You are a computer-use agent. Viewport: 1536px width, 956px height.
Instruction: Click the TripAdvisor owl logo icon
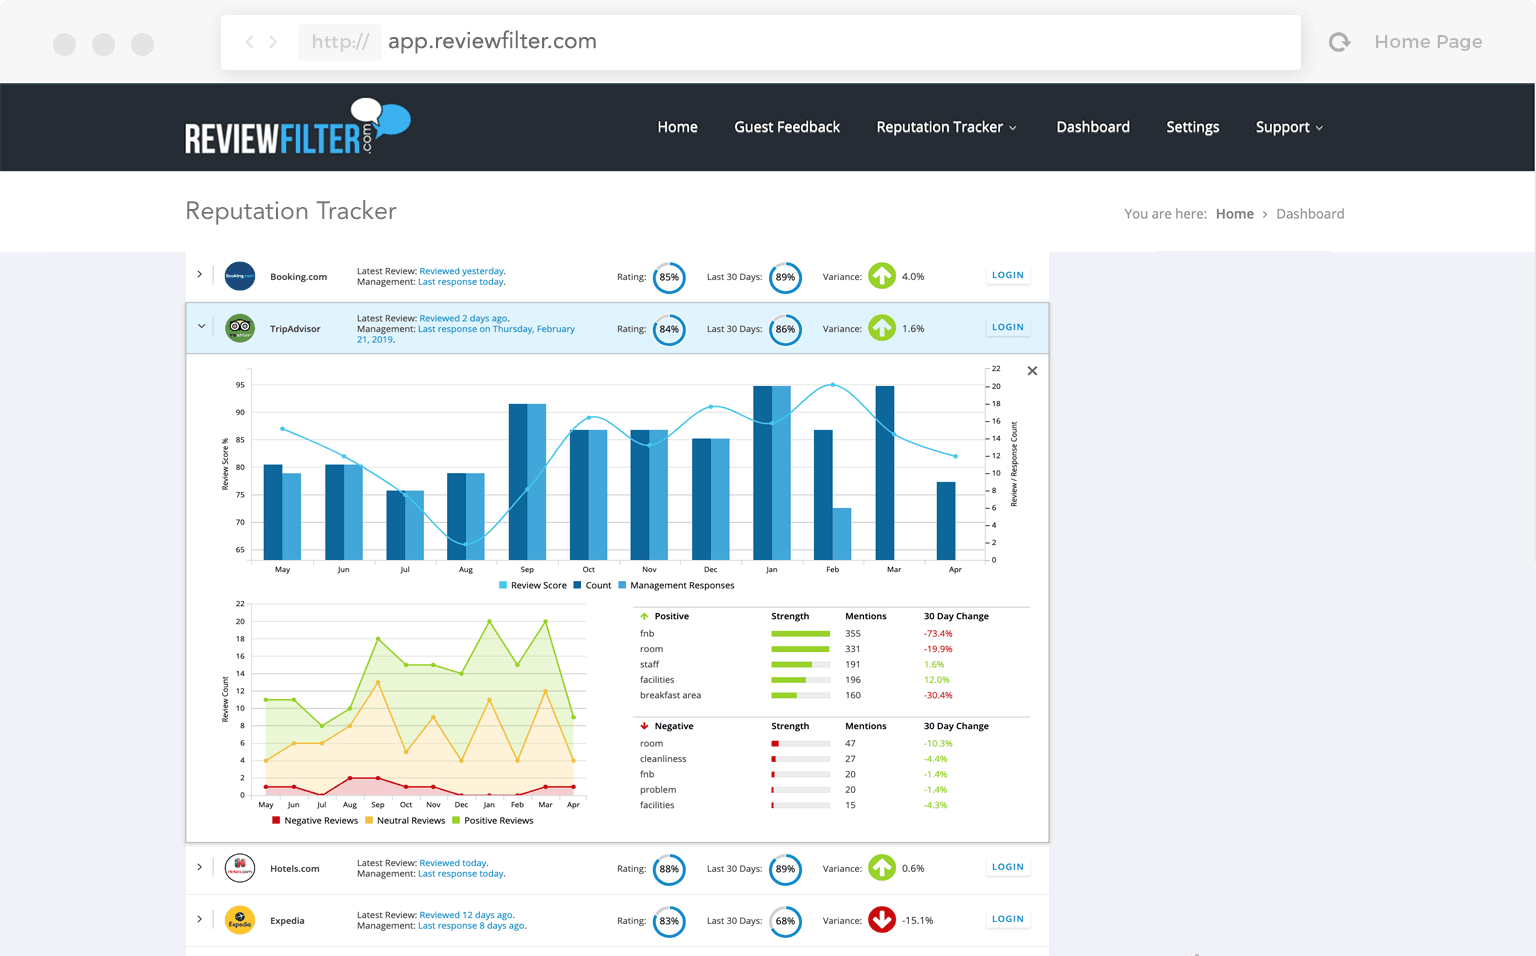pos(240,328)
